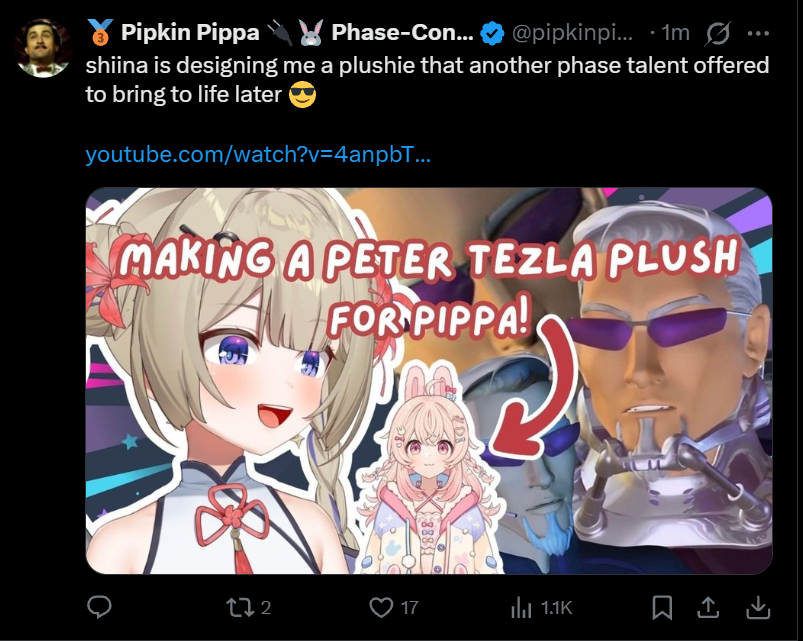Image resolution: width=803 pixels, height=641 pixels.
Task: Click the download arrow icon
Action: [758, 608]
